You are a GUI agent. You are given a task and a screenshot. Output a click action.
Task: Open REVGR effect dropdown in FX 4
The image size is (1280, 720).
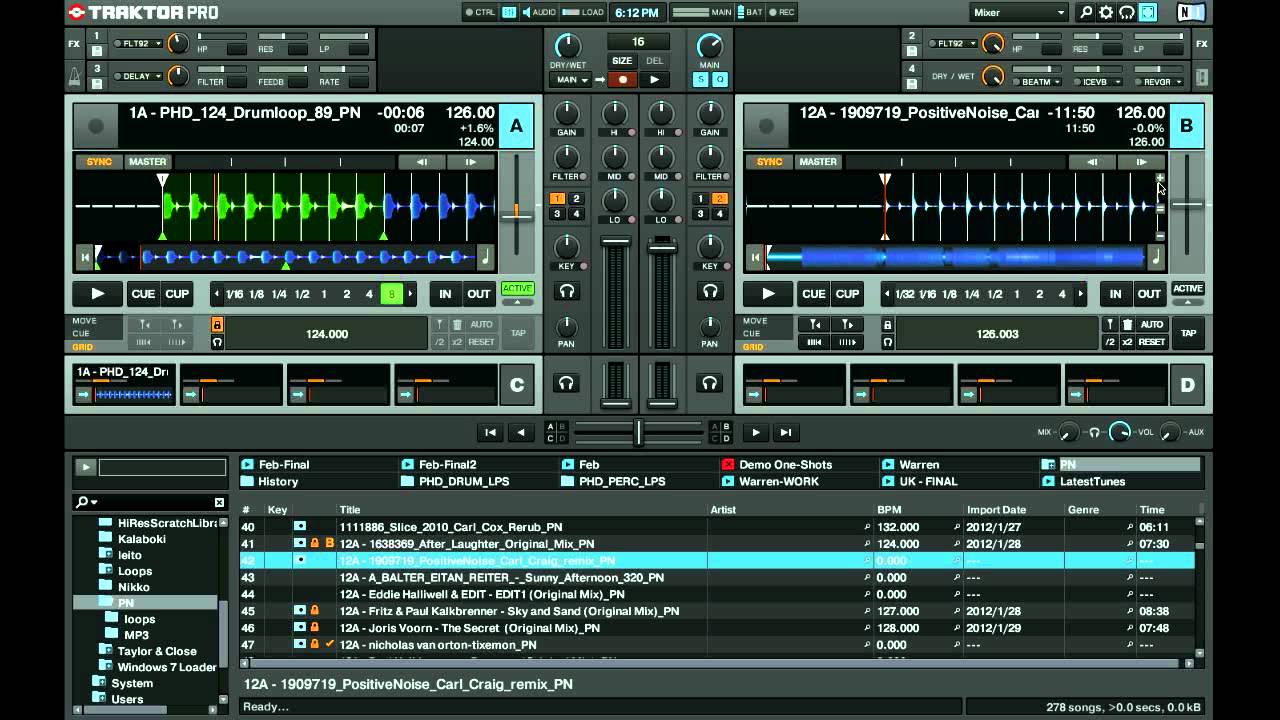[x=1160, y=82]
